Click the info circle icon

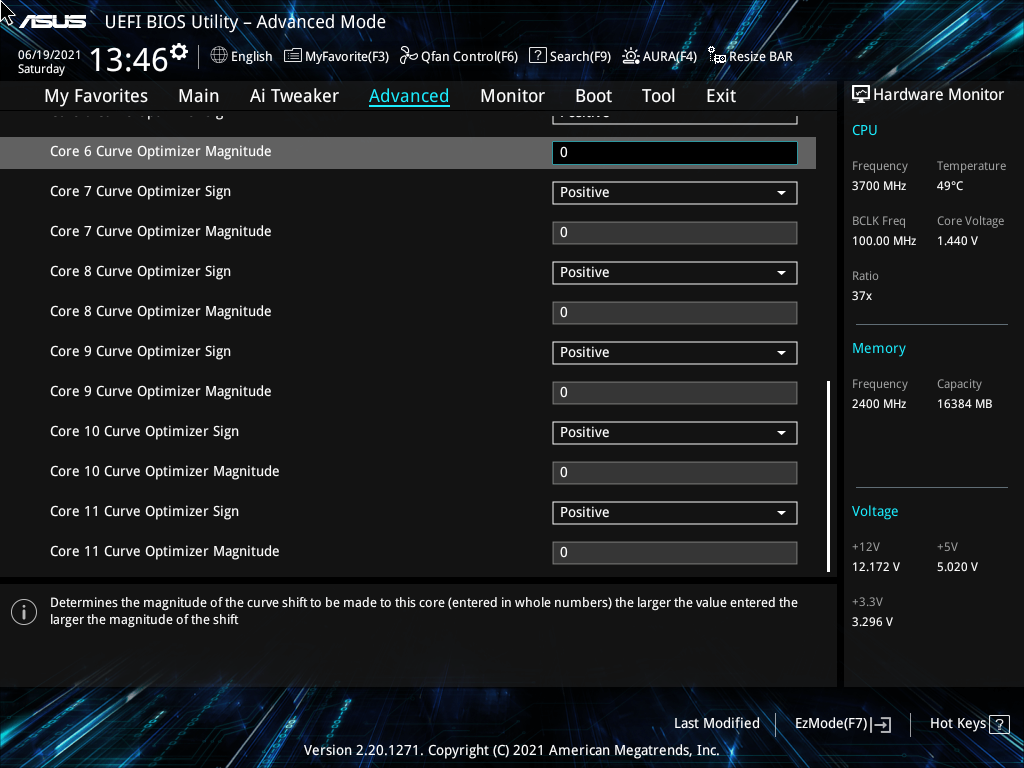[x=24, y=612]
